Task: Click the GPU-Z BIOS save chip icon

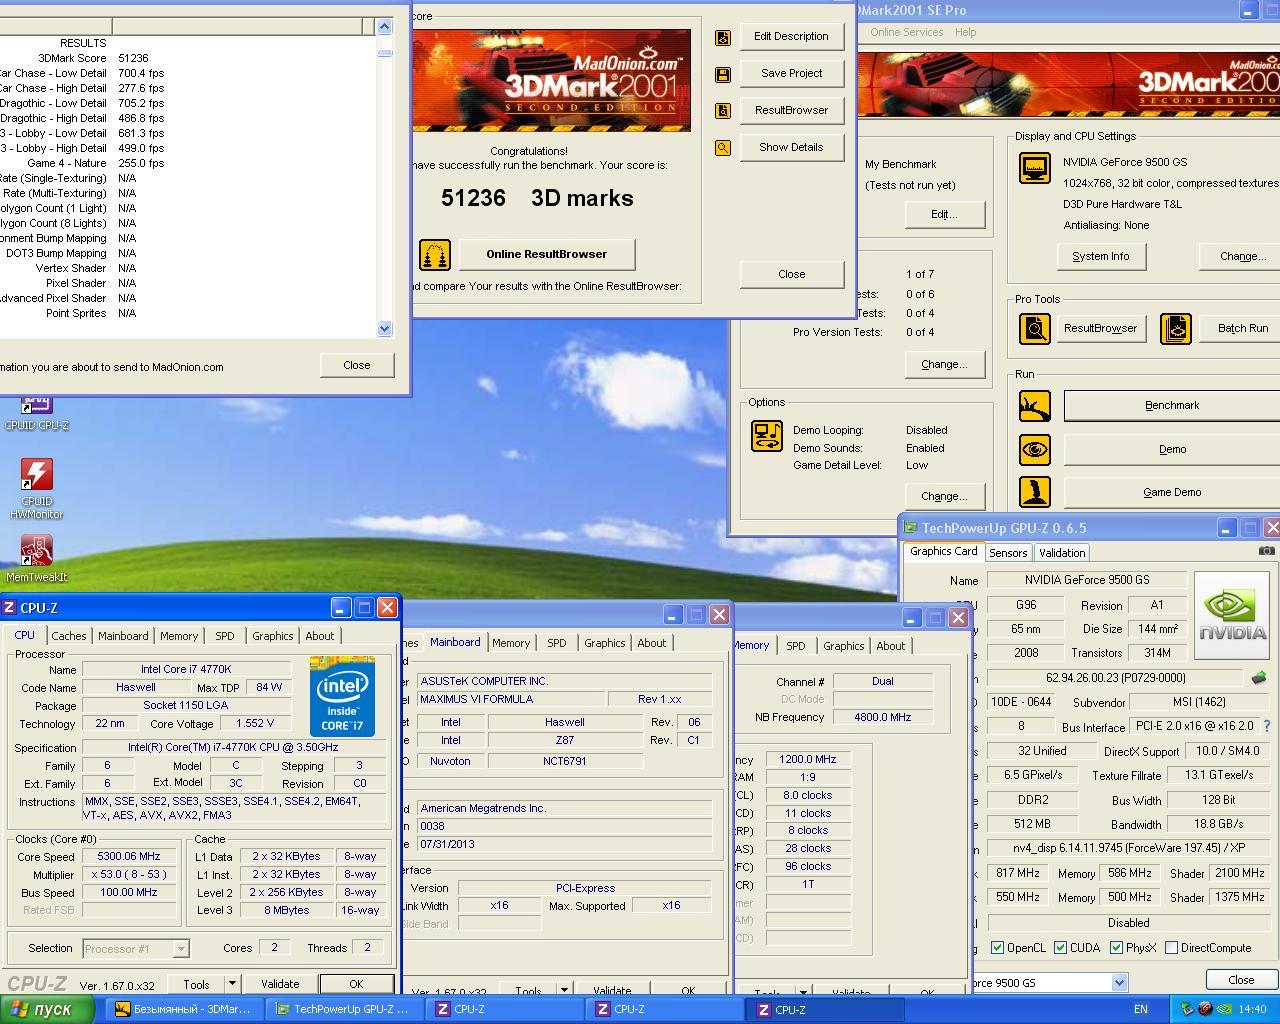Action: pyautogui.click(x=1259, y=678)
